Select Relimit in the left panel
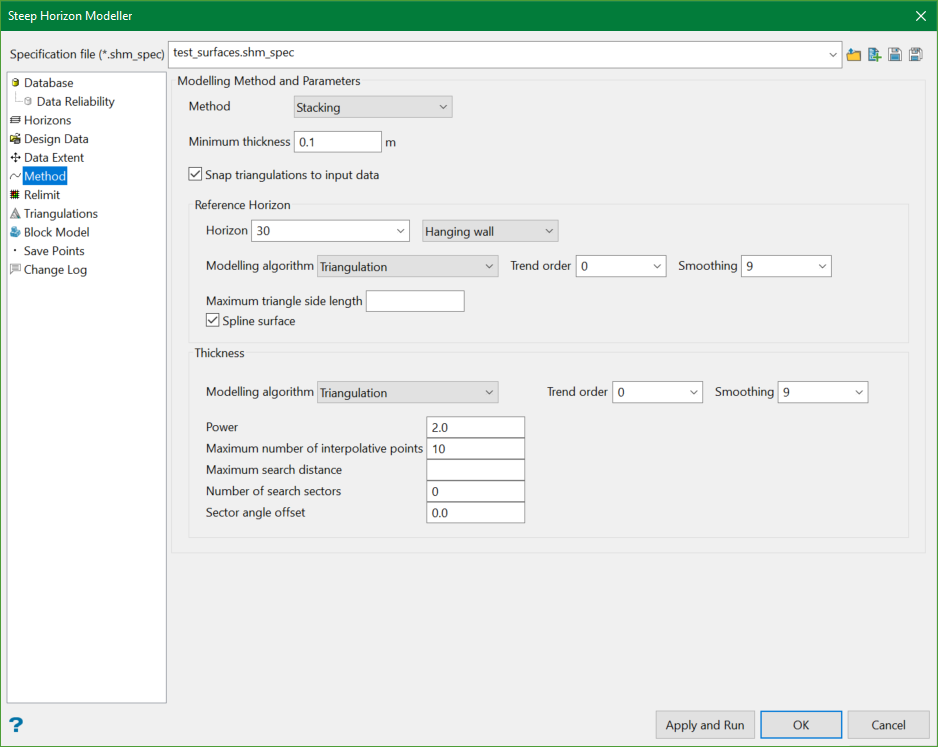Viewport: 938px width, 747px height. [x=42, y=195]
